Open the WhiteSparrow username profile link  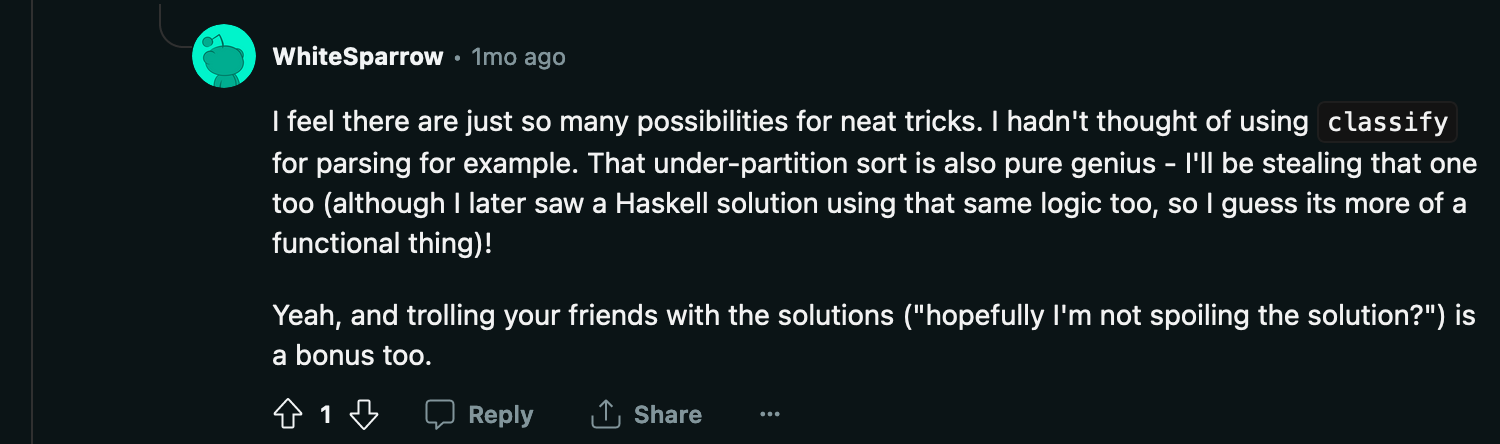tap(358, 57)
